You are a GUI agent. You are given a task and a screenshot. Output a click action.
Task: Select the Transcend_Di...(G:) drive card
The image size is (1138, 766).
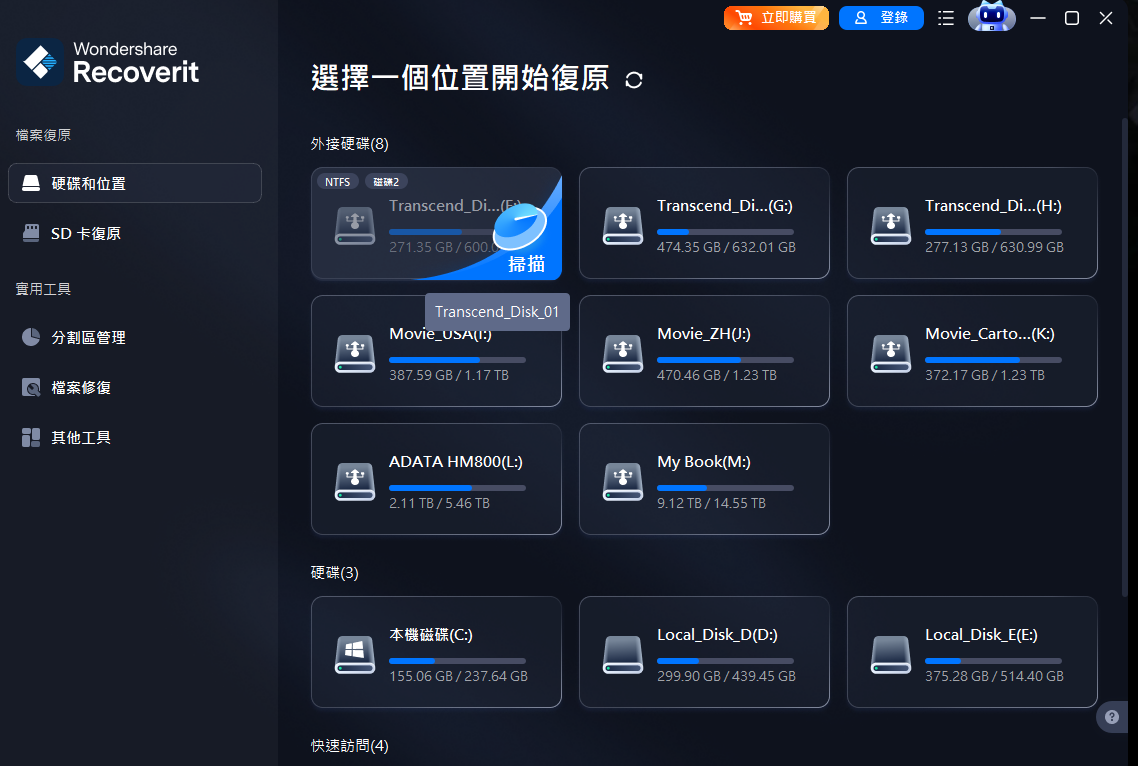coord(704,223)
